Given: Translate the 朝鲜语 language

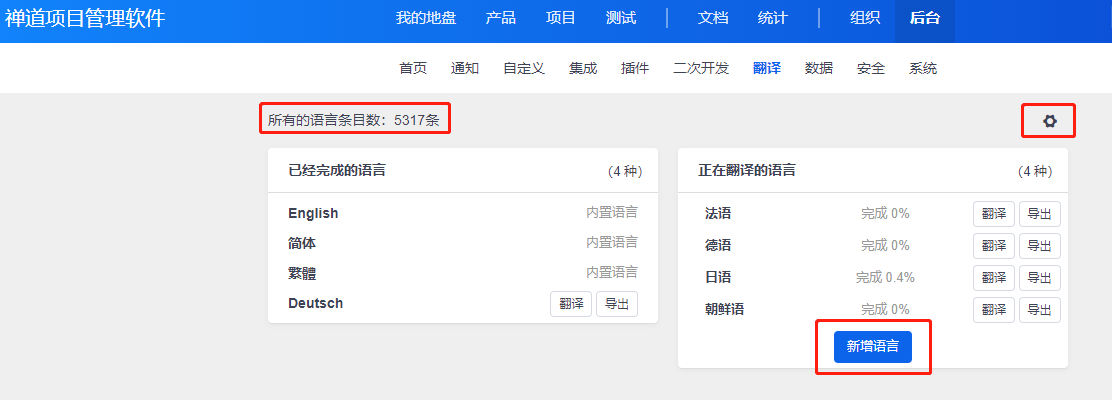Looking at the screenshot, I should tap(994, 309).
